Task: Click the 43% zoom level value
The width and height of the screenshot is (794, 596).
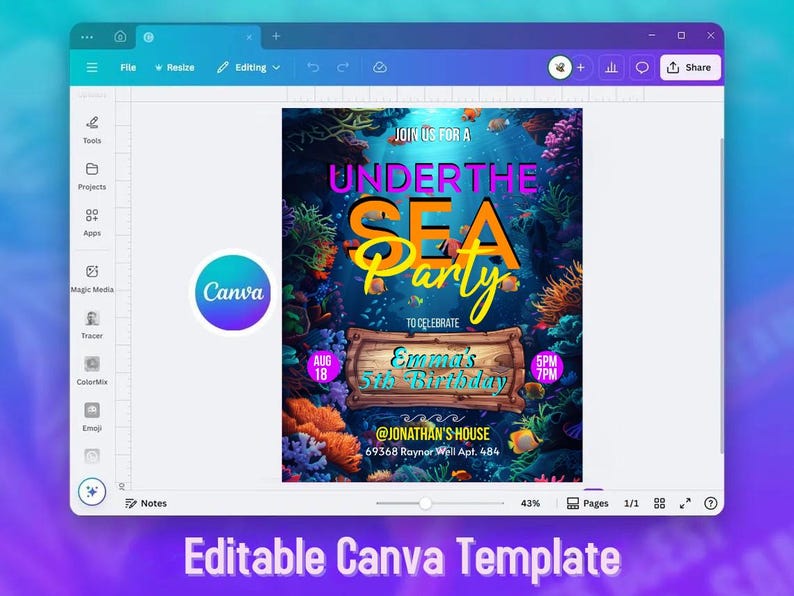Action: 530,503
